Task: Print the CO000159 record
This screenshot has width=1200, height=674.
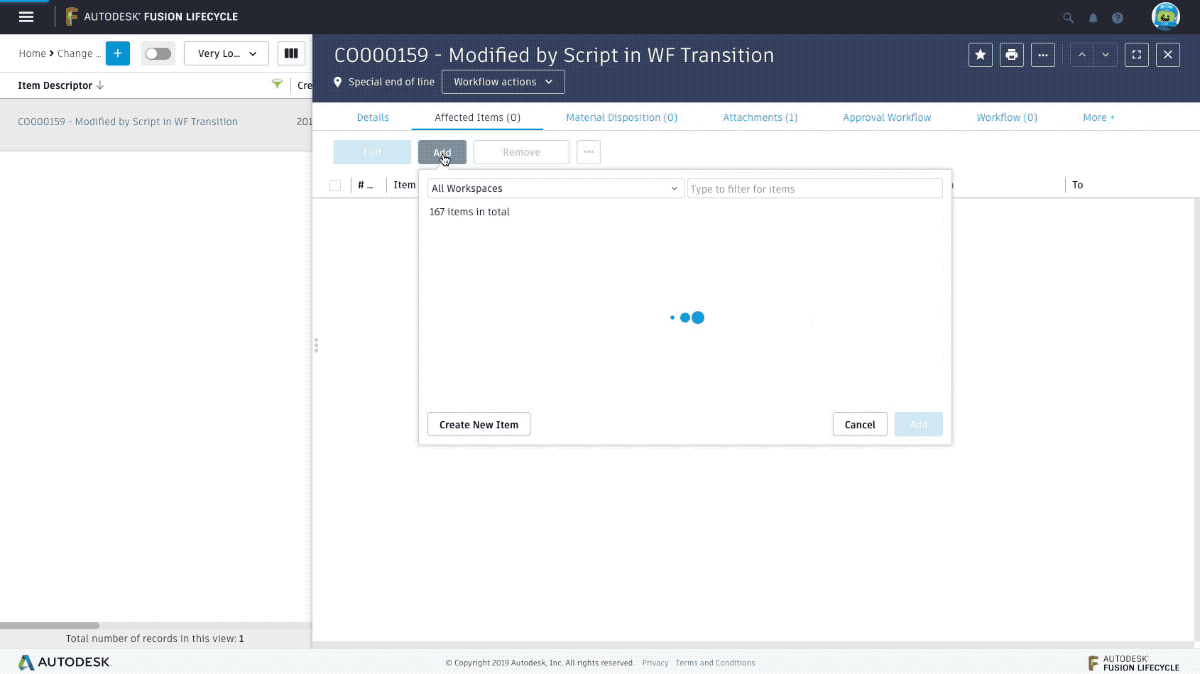Action: [1011, 55]
